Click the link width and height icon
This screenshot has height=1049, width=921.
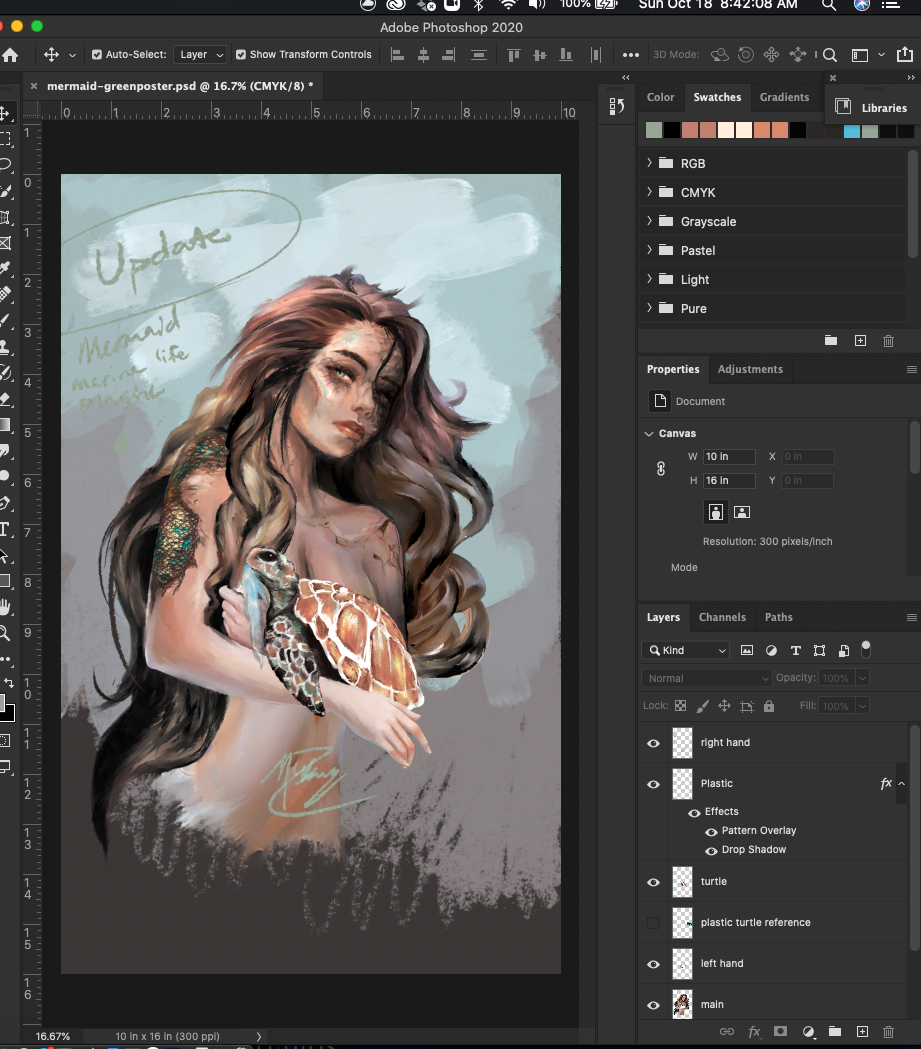point(661,469)
